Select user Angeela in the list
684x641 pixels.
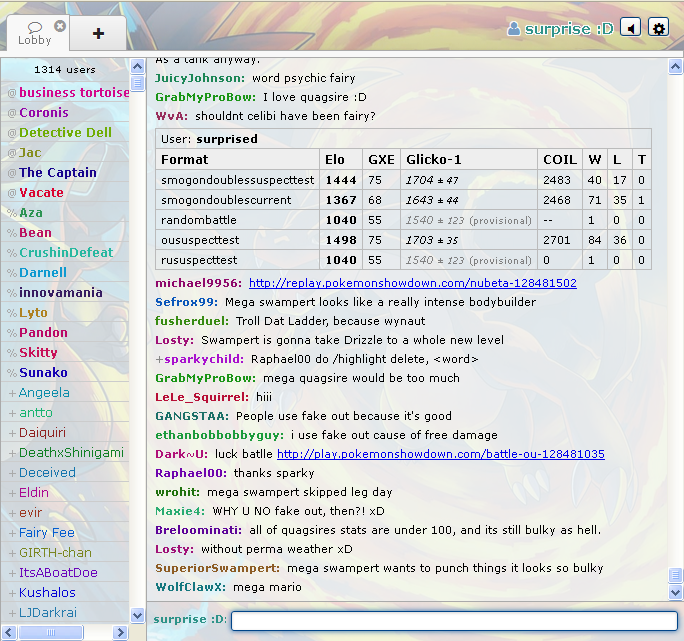[65, 393]
